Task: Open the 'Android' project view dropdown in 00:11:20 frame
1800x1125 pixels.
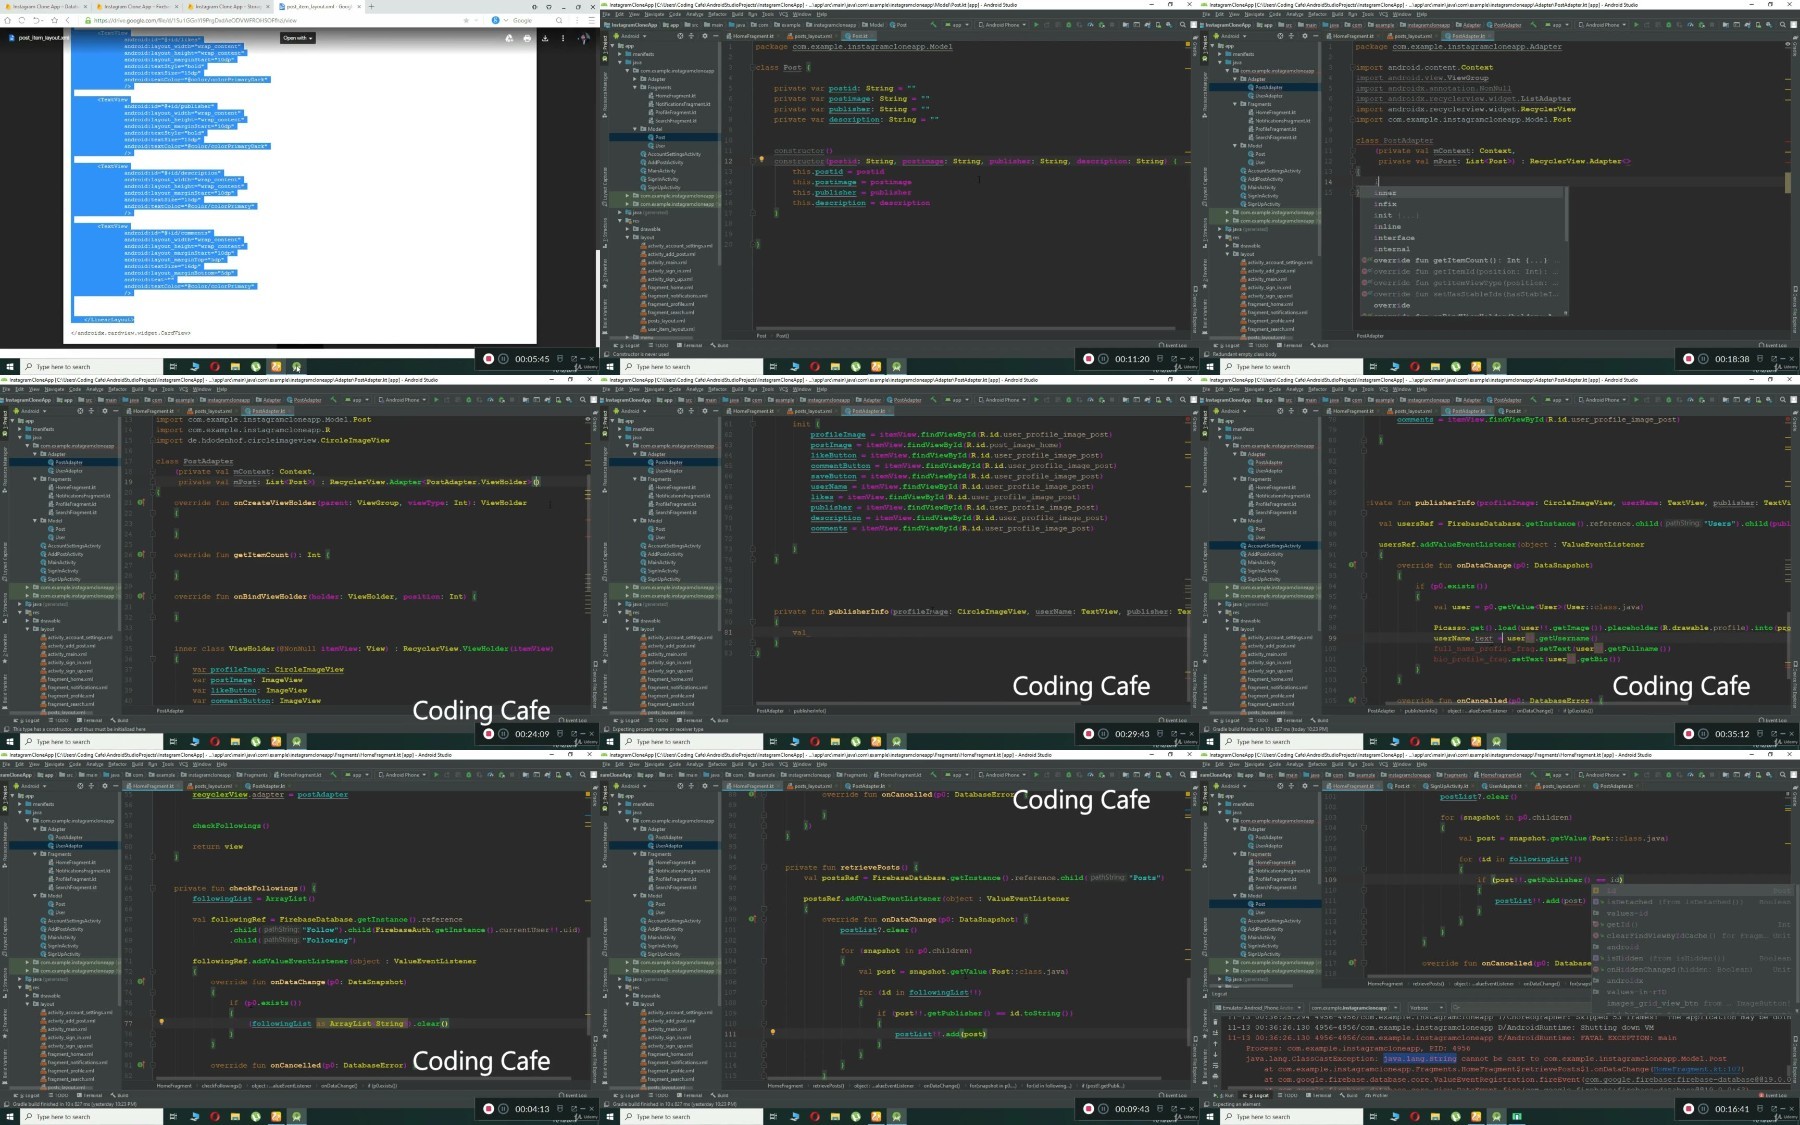Action: point(629,36)
